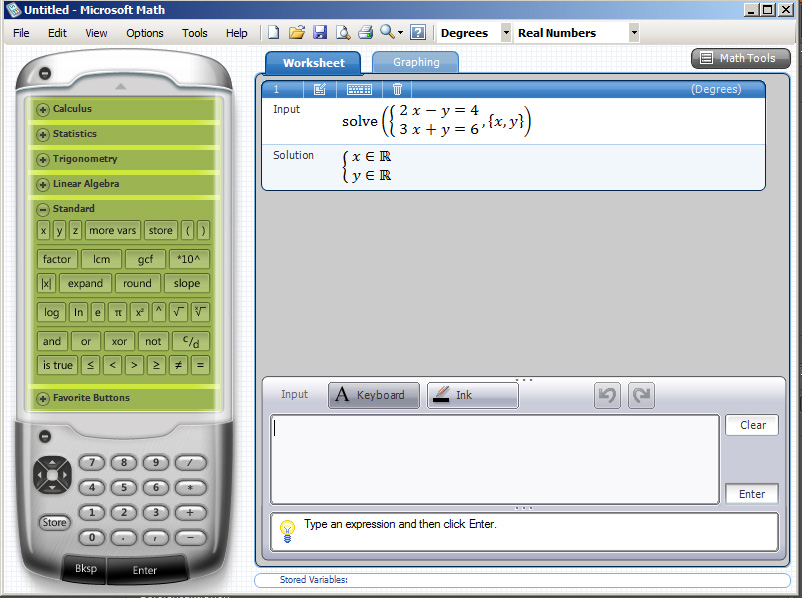Image resolution: width=802 pixels, height=598 pixels.
Task: Delete entry 1 with the trash icon
Action: (x=397, y=90)
